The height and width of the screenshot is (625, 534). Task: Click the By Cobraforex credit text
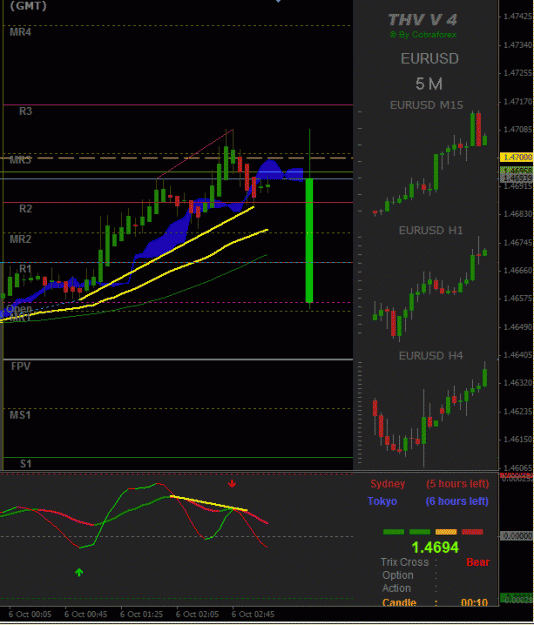[423, 35]
